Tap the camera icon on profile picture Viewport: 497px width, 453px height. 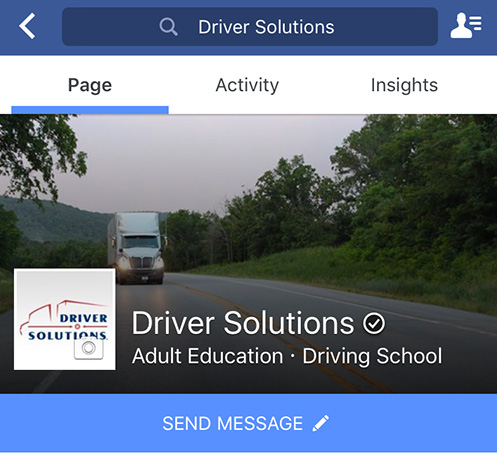(x=89, y=348)
